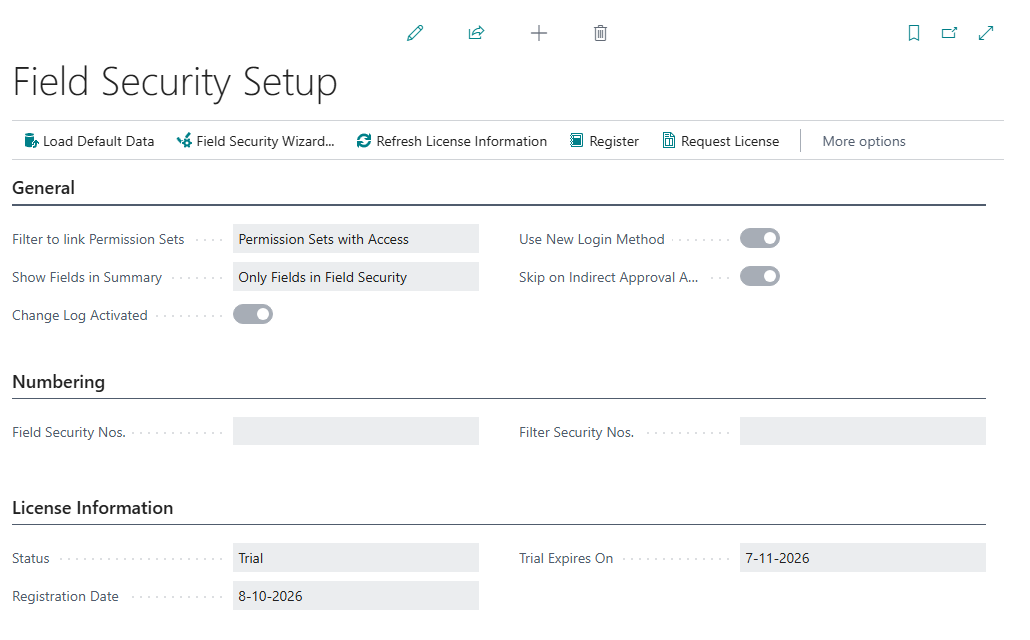
Task: Open Show Fields in Summary field
Action: [356, 277]
